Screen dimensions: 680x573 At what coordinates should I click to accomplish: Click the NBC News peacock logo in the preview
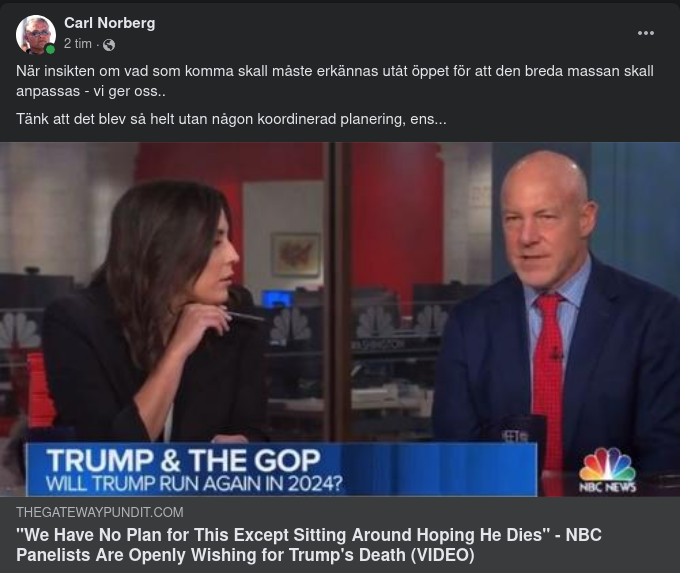click(x=608, y=470)
